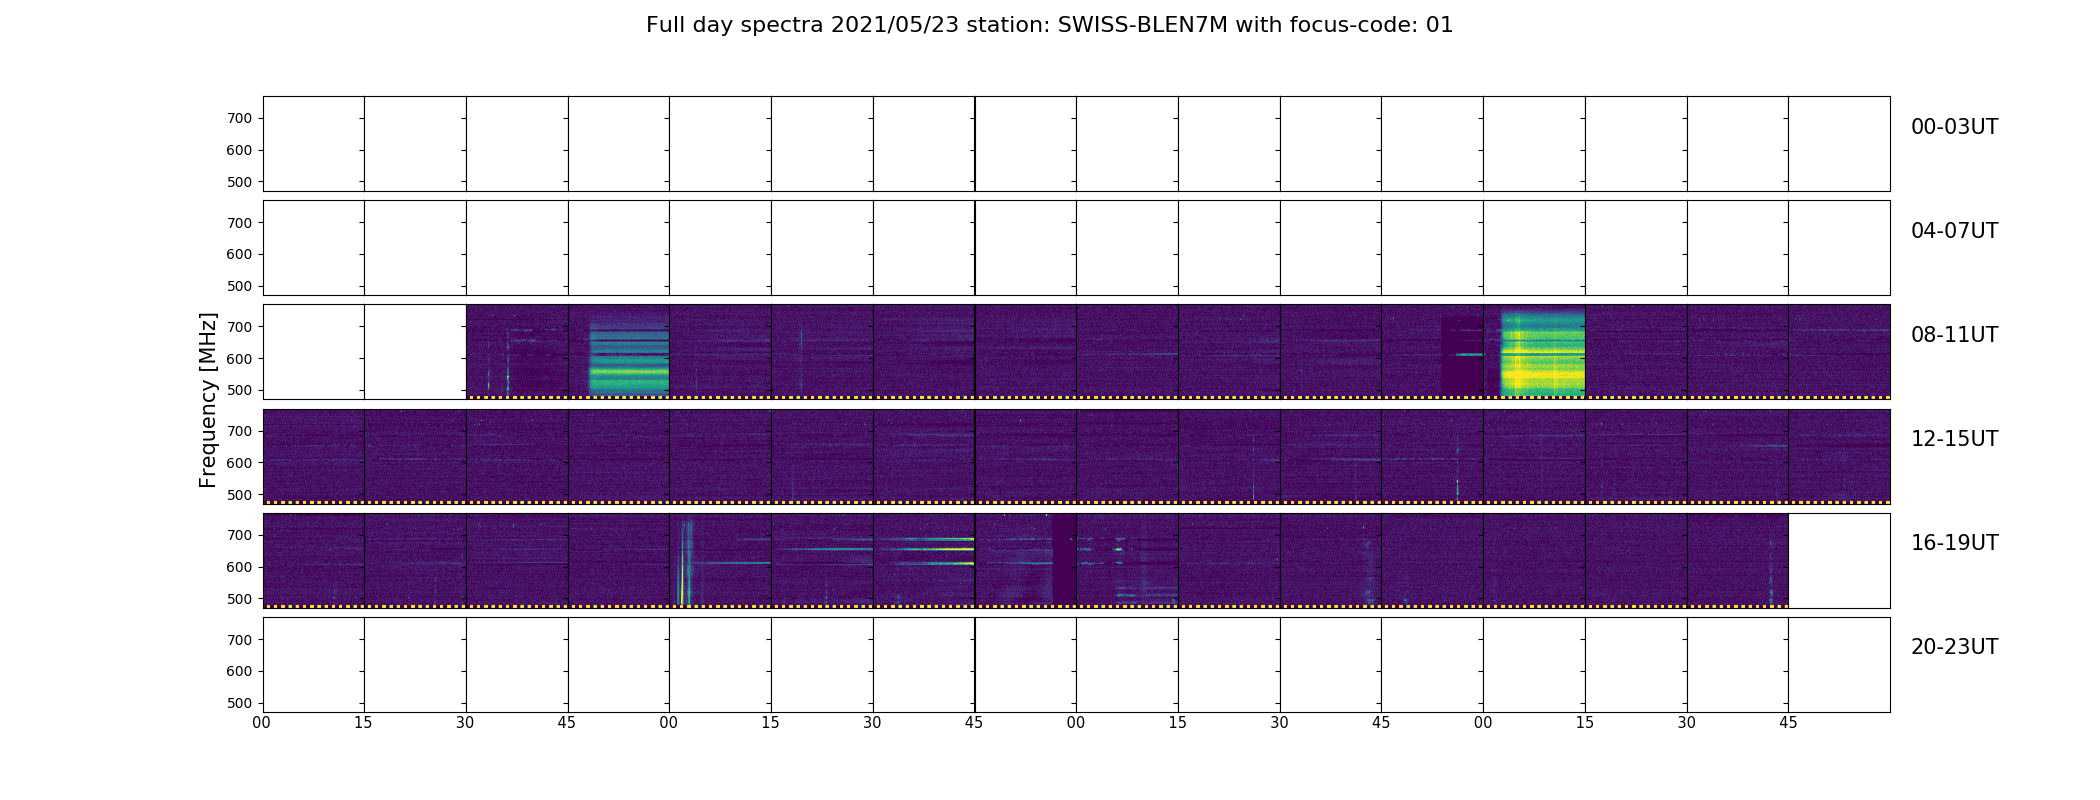2100x800 pixels.
Task: Select the "12-15UT" row label
Action: (x=1954, y=439)
